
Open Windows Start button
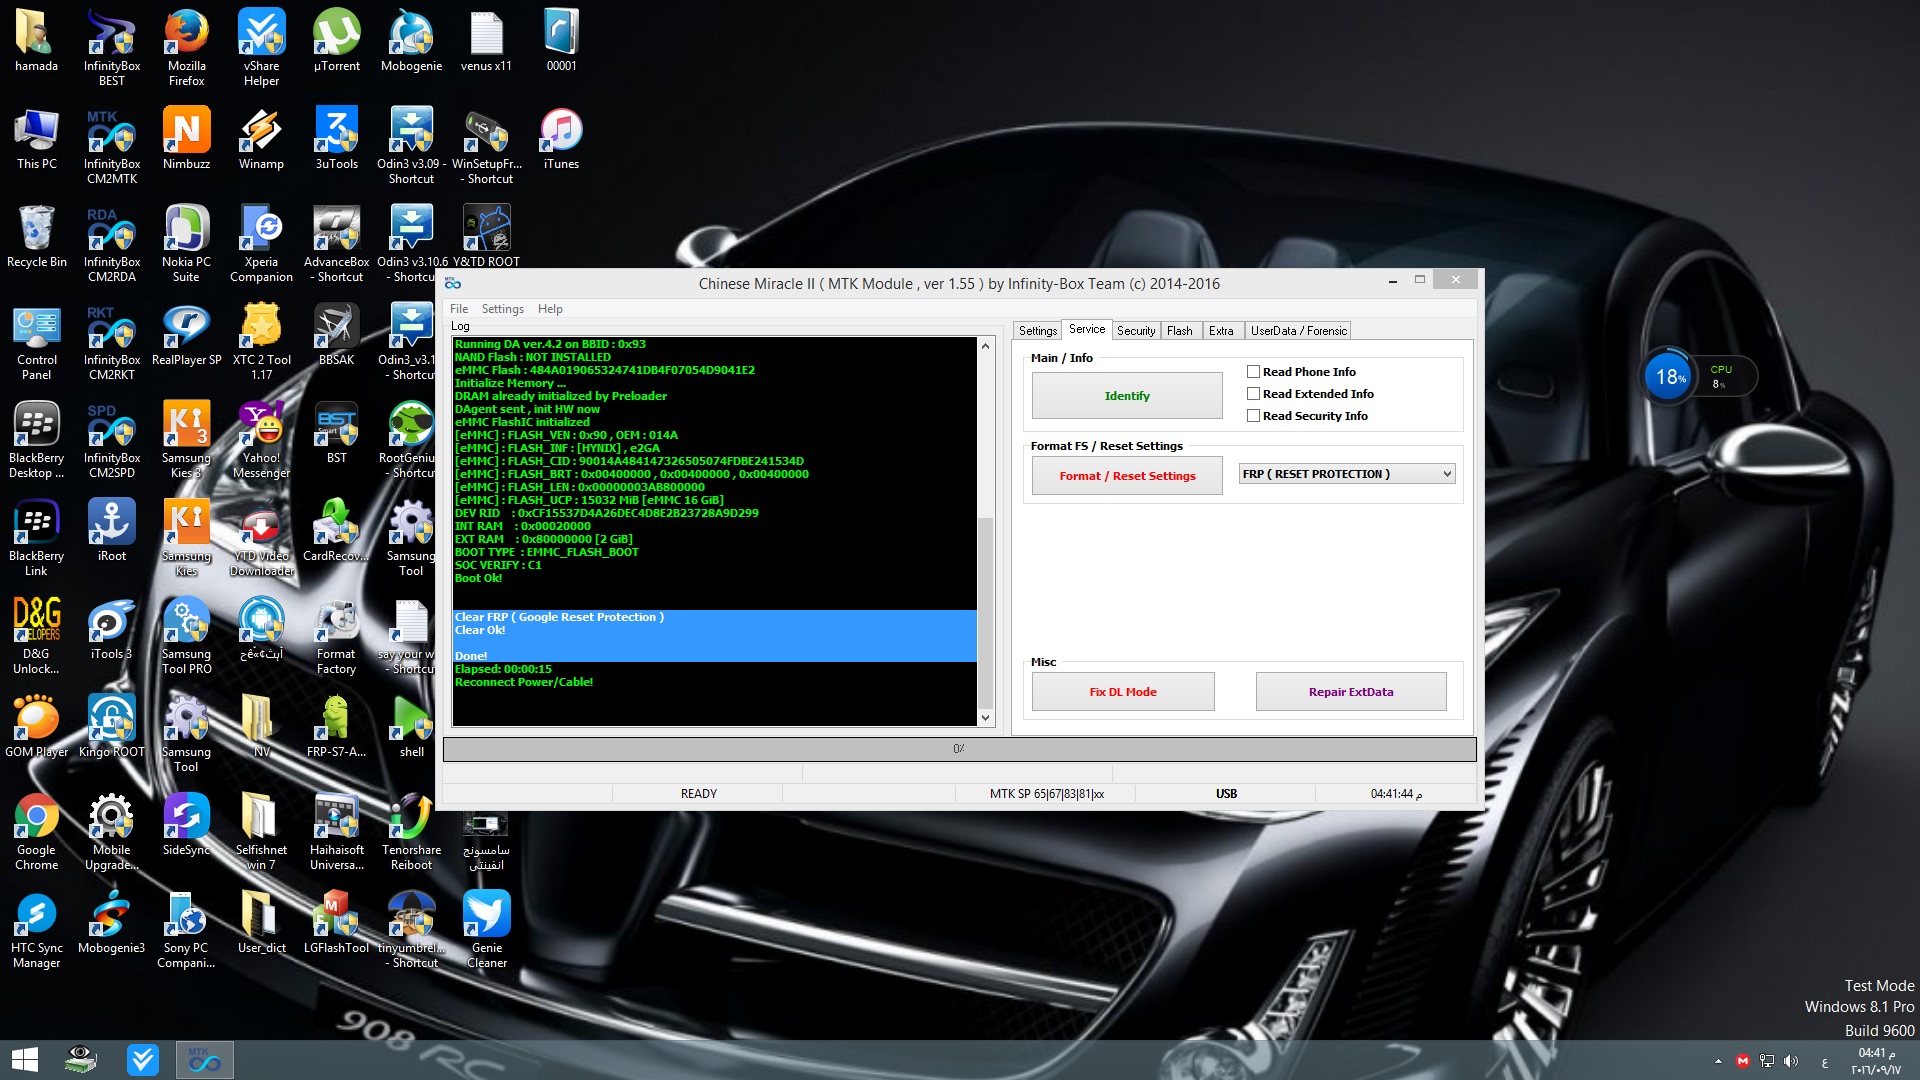[24, 1060]
